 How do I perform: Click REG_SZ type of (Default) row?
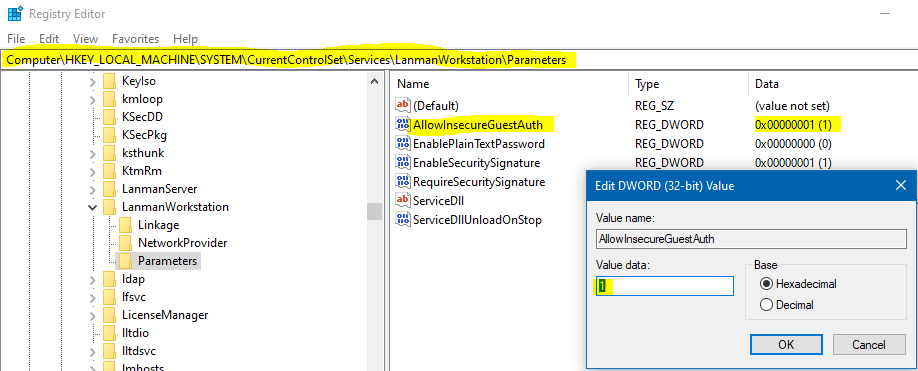coord(655,106)
